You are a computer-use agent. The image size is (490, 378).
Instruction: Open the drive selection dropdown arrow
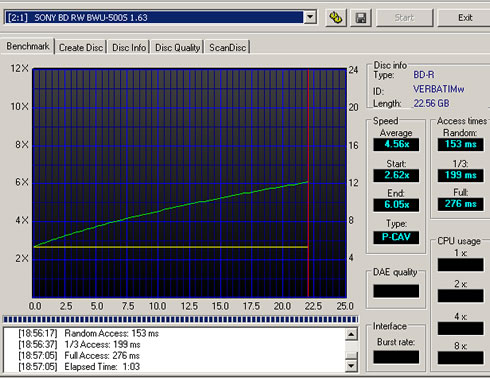click(x=310, y=17)
